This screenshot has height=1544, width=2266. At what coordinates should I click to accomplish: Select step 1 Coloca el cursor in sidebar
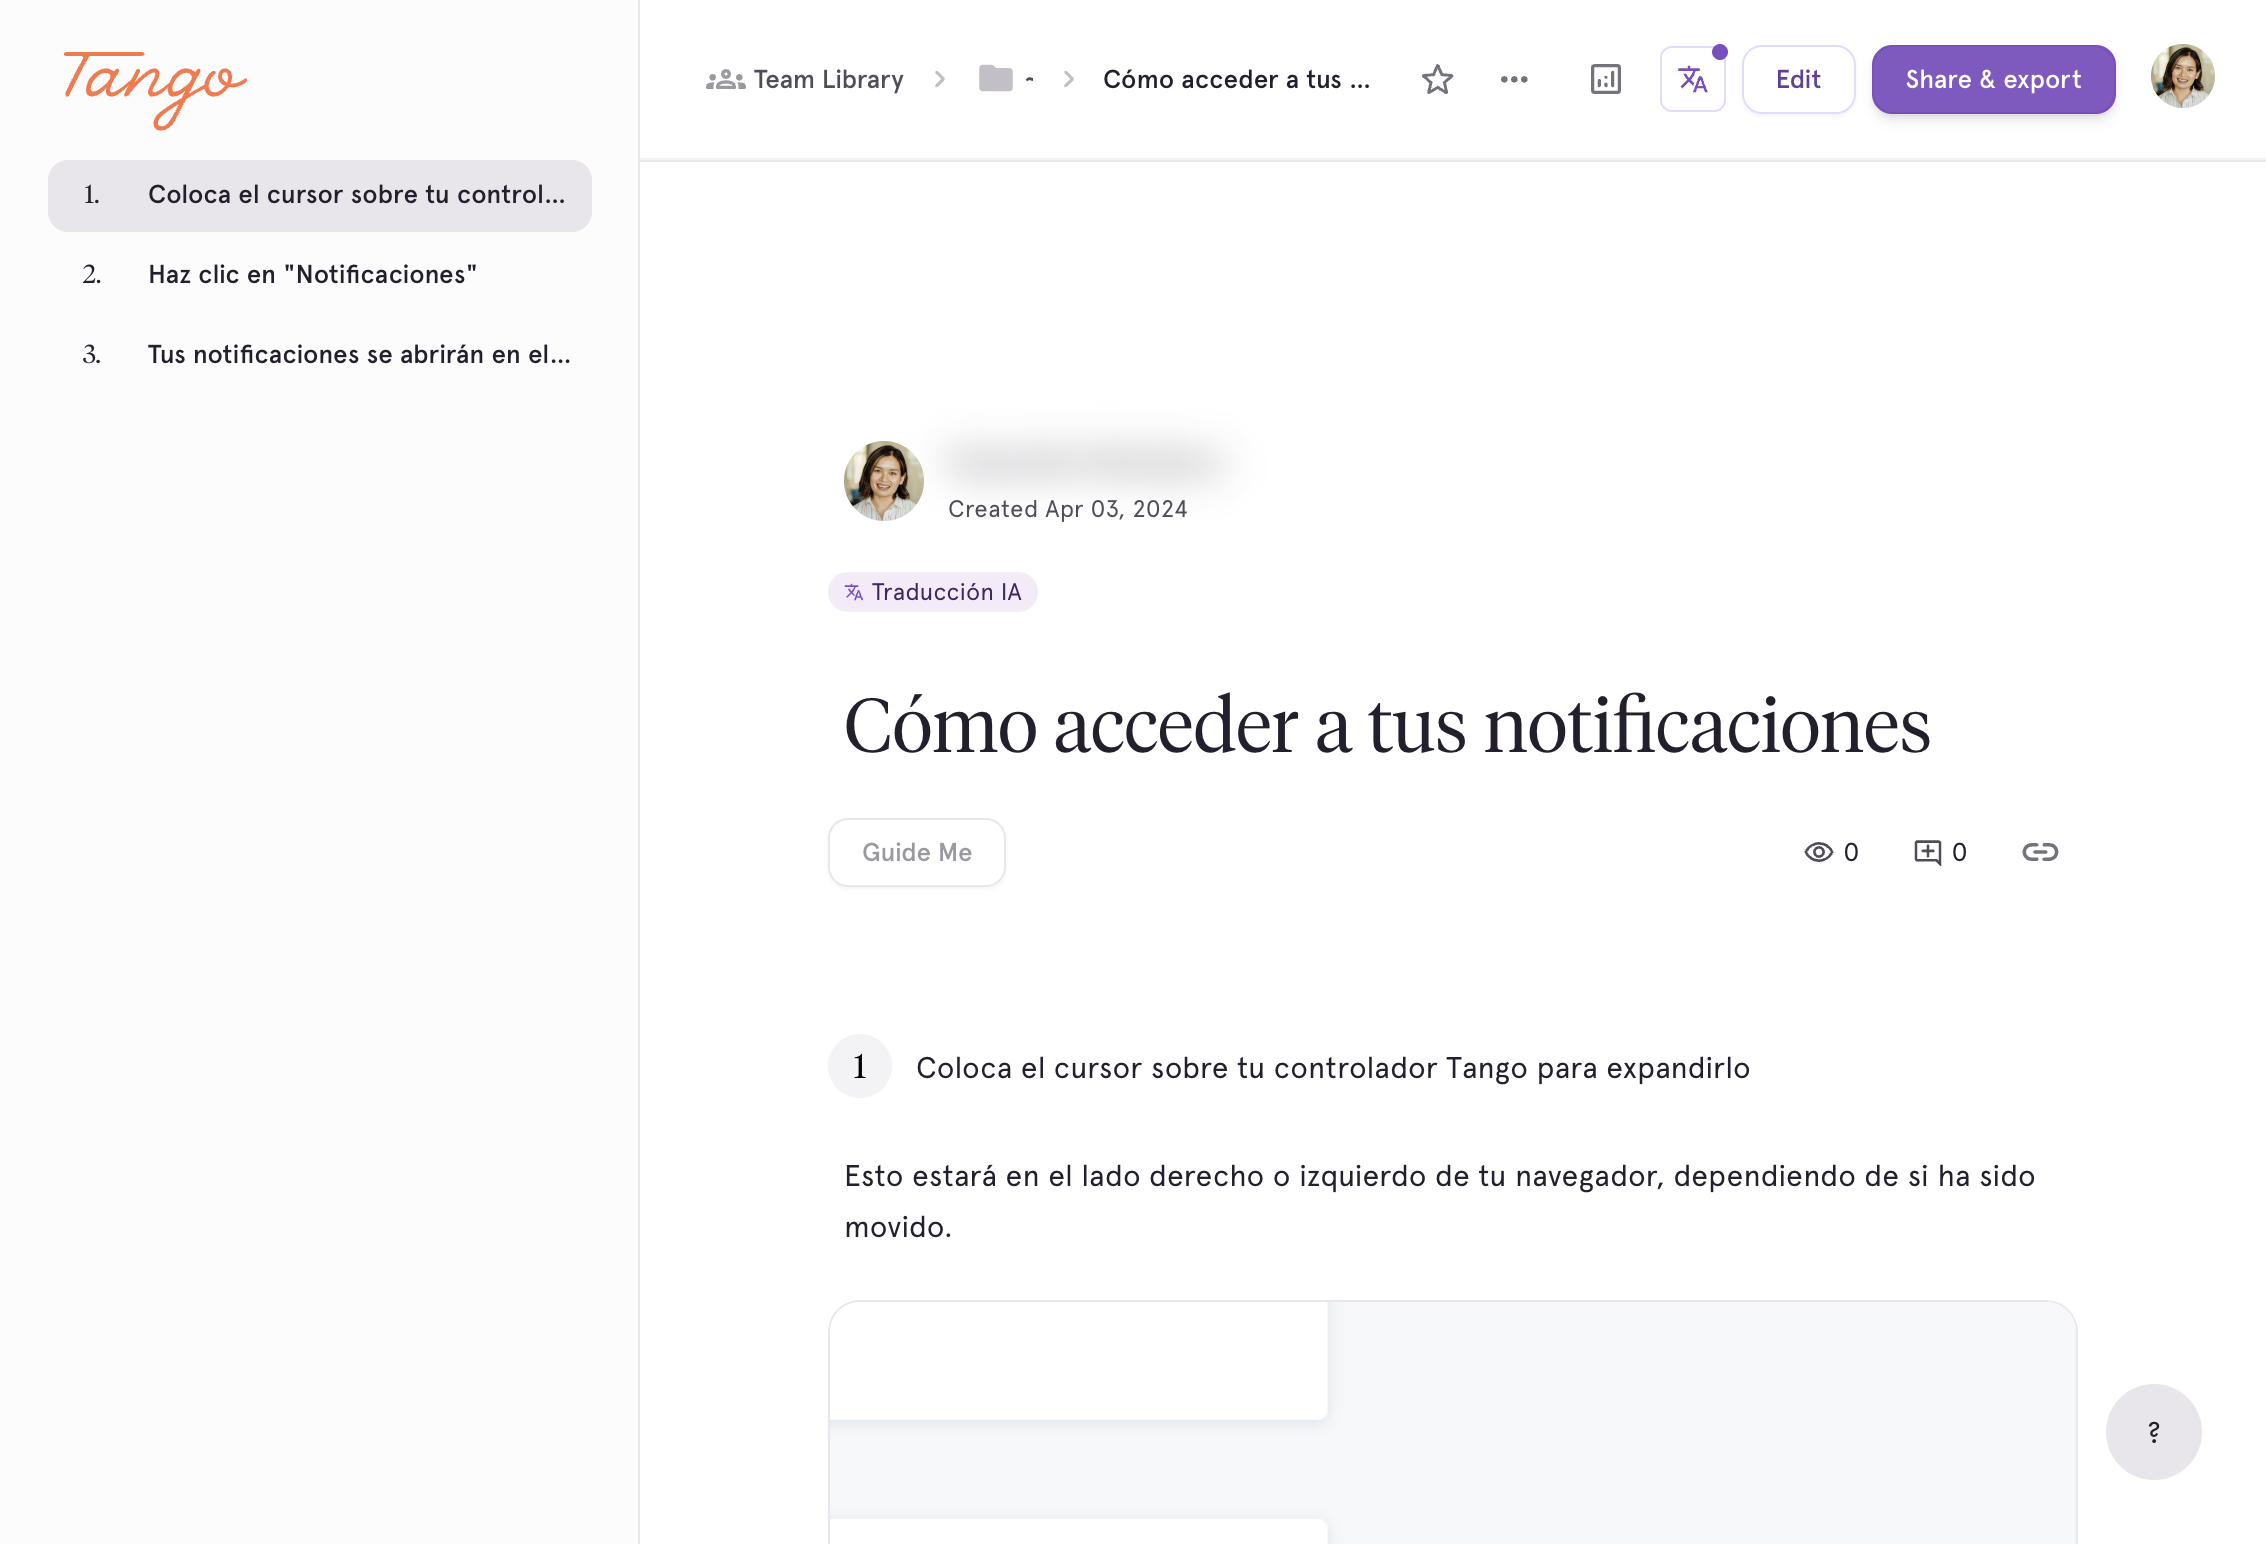tap(320, 195)
